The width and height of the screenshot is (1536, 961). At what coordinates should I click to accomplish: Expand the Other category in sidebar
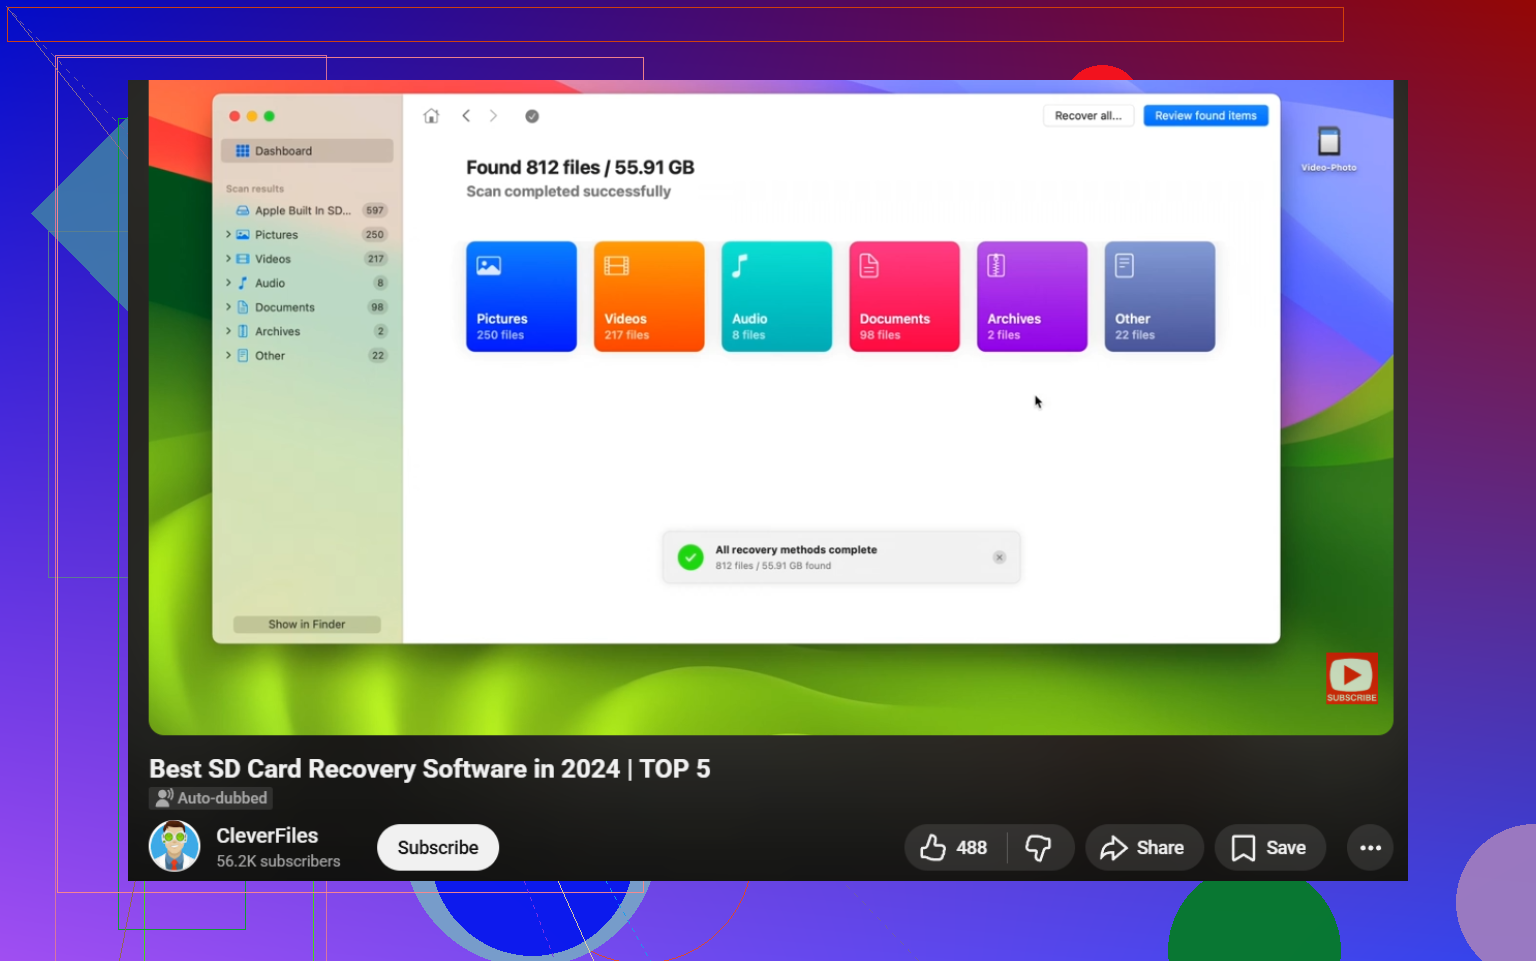click(228, 355)
